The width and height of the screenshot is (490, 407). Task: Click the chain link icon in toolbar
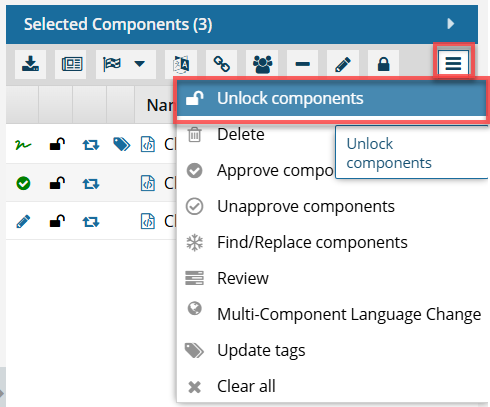click(222, 64)
